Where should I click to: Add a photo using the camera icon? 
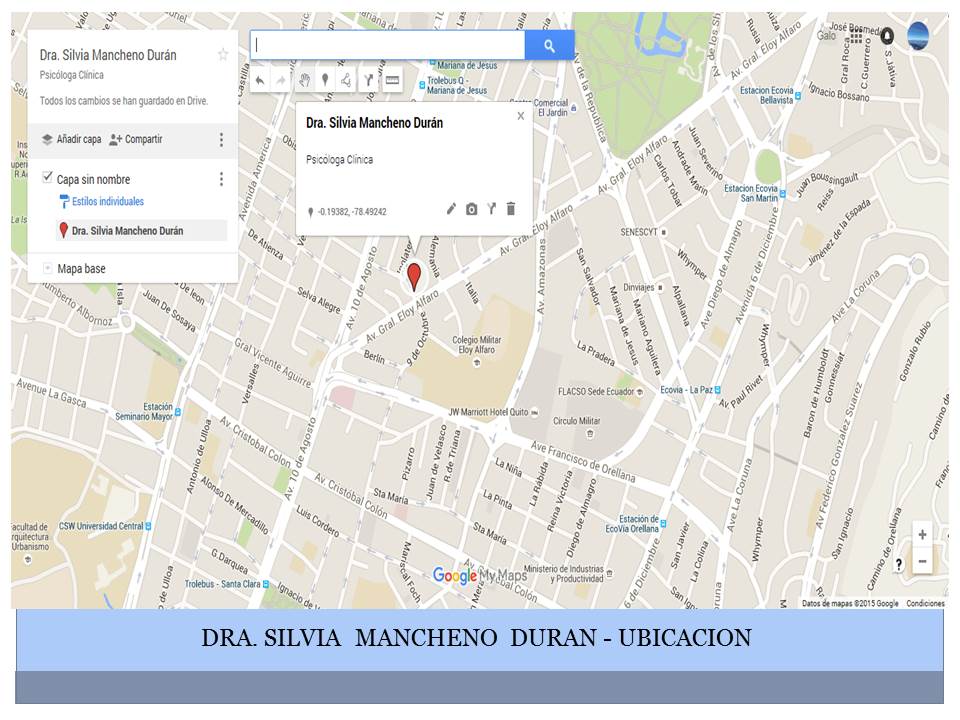472,209
